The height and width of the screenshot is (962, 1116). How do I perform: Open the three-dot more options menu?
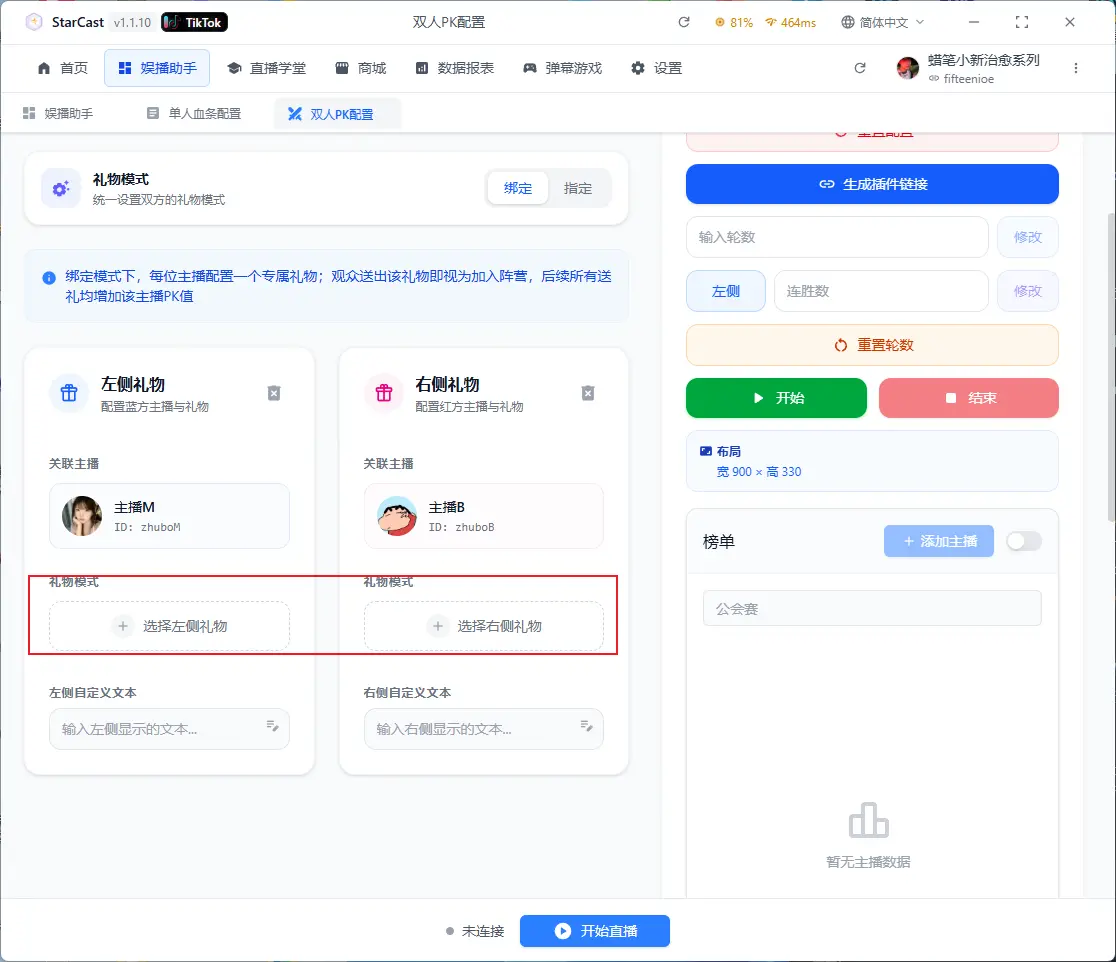pyautogui.click(x=1076, y=68)
